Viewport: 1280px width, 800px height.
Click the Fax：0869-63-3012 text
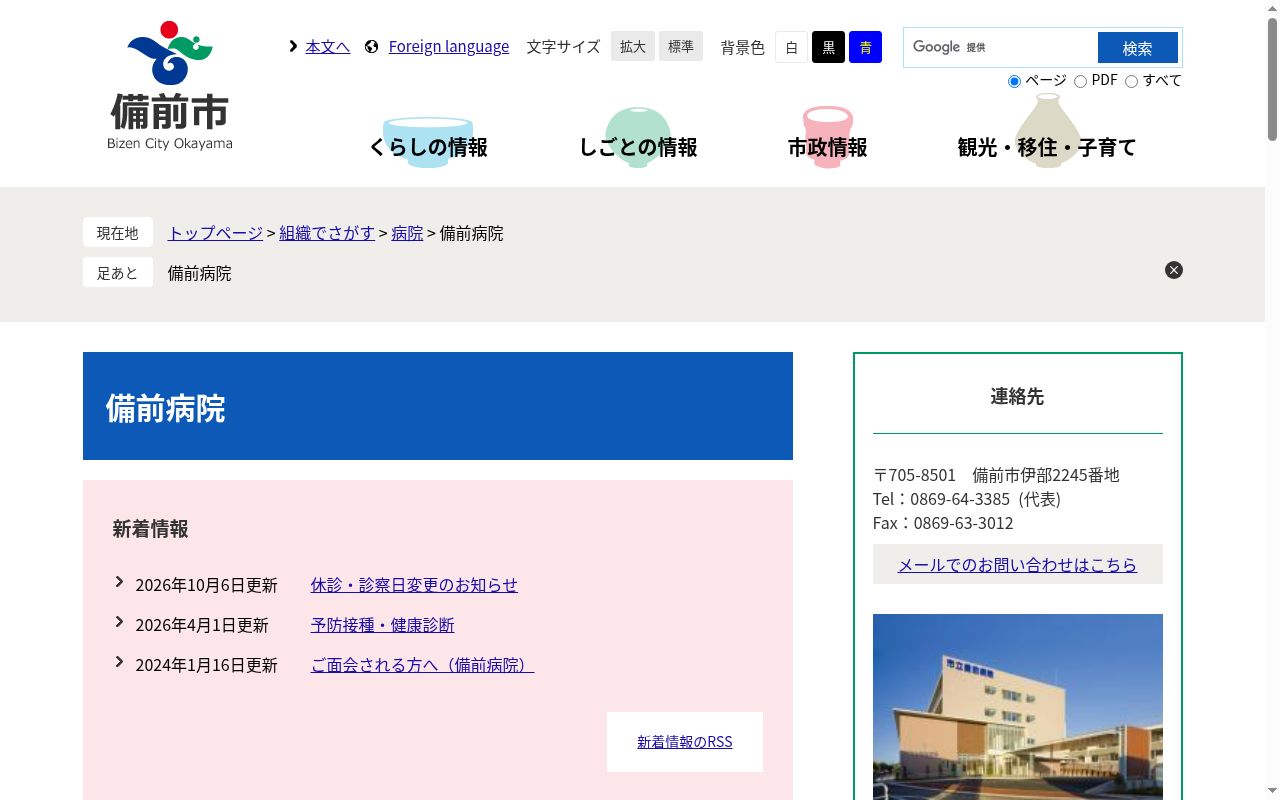click(x=943, y=523)
